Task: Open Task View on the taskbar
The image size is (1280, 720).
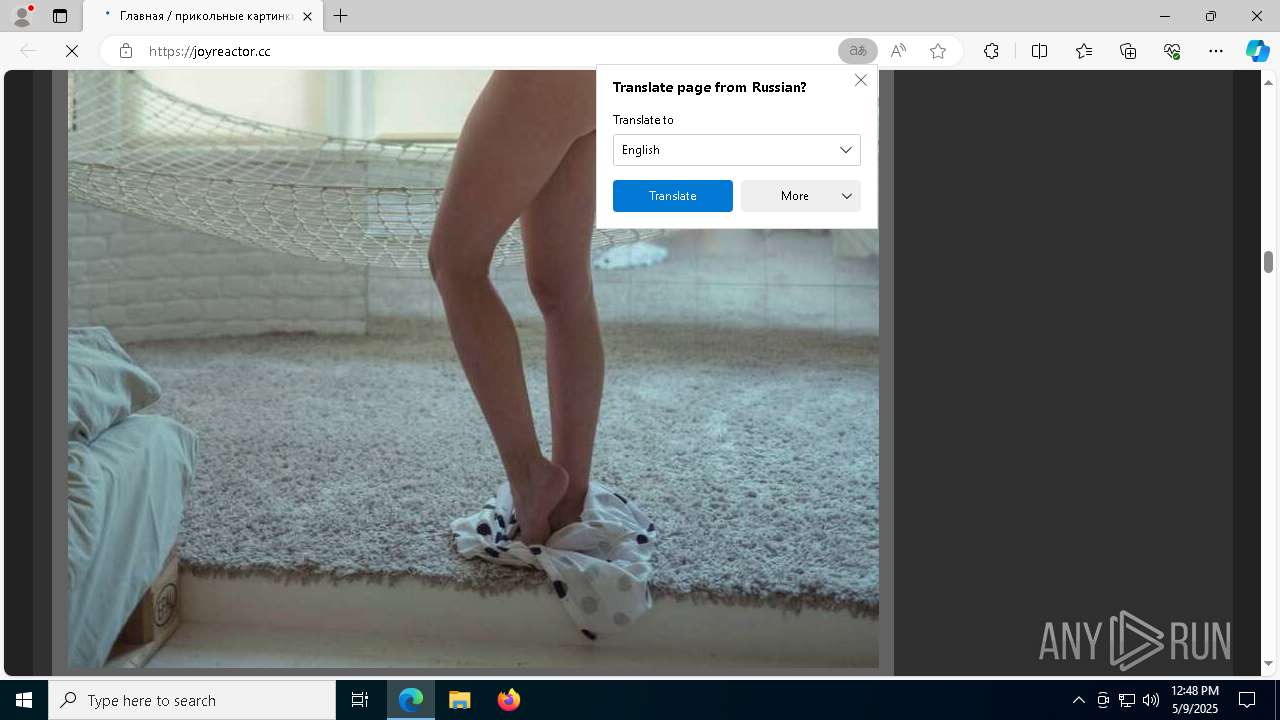Action: click(x=360, y=700)
